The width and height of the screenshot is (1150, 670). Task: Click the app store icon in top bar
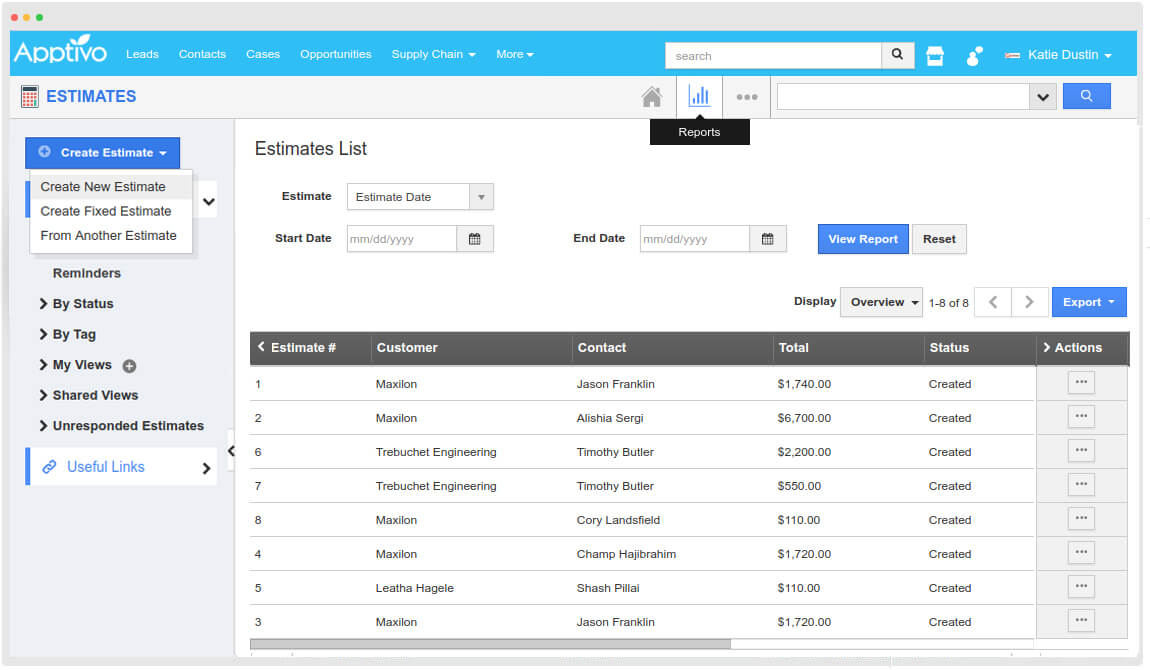click(934, 55)
